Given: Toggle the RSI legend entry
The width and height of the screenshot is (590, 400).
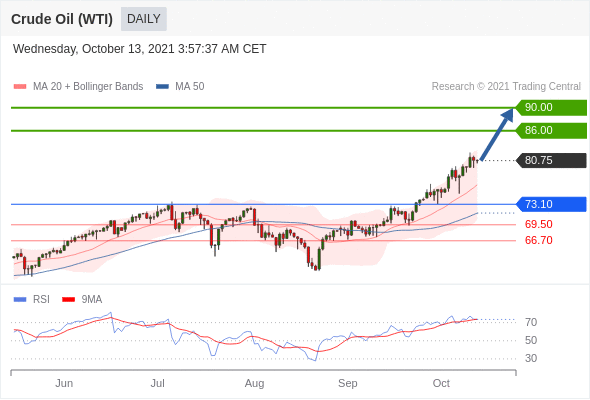Looking at the screenshot, I should [32, 300].
